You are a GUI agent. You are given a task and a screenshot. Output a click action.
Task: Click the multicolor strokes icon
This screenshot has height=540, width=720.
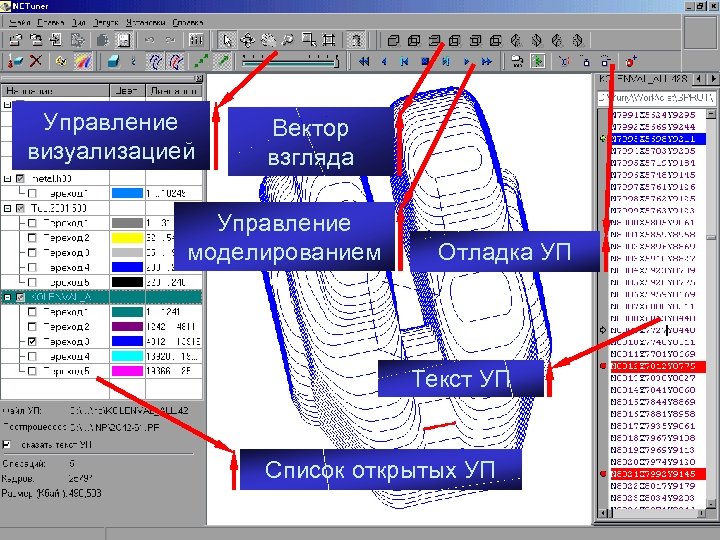click(83, 61)
